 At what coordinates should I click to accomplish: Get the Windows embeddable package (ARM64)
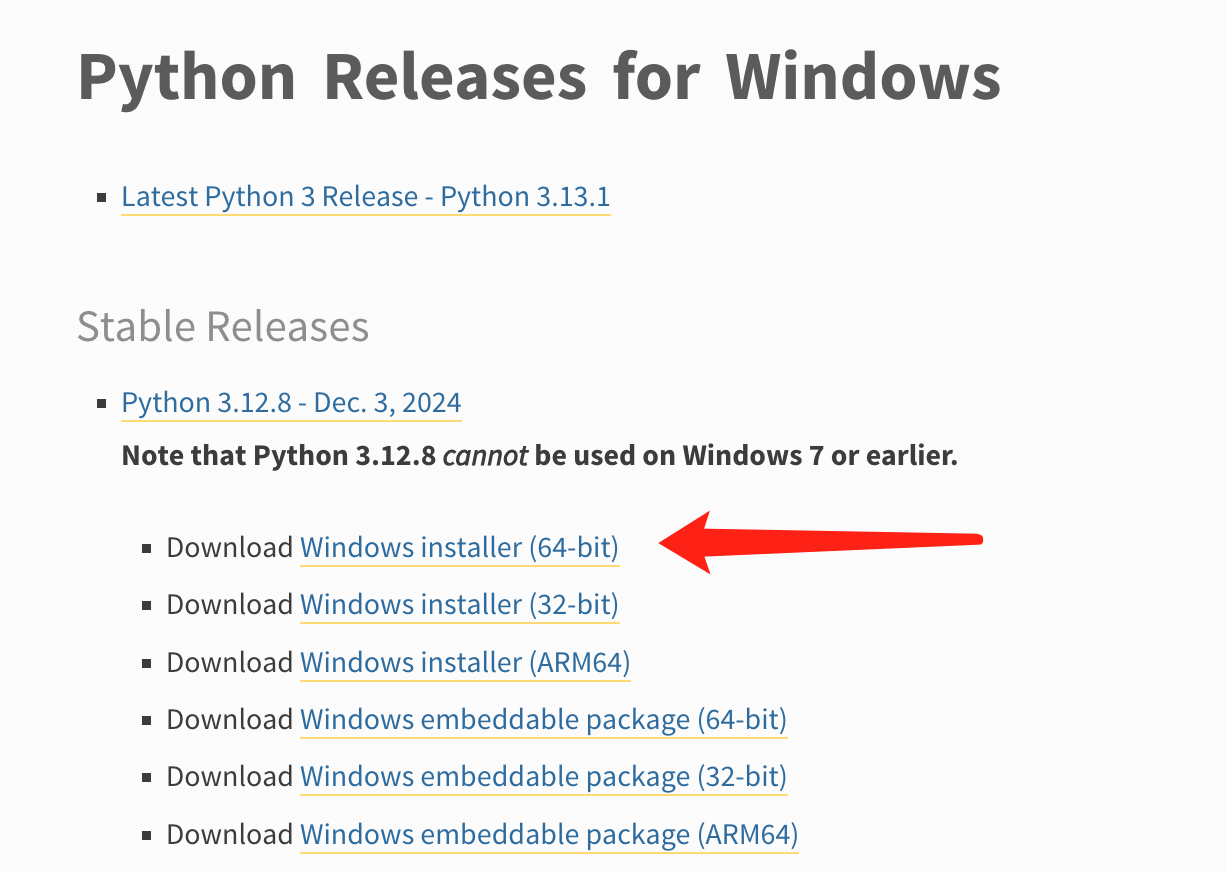coord(549,833)
